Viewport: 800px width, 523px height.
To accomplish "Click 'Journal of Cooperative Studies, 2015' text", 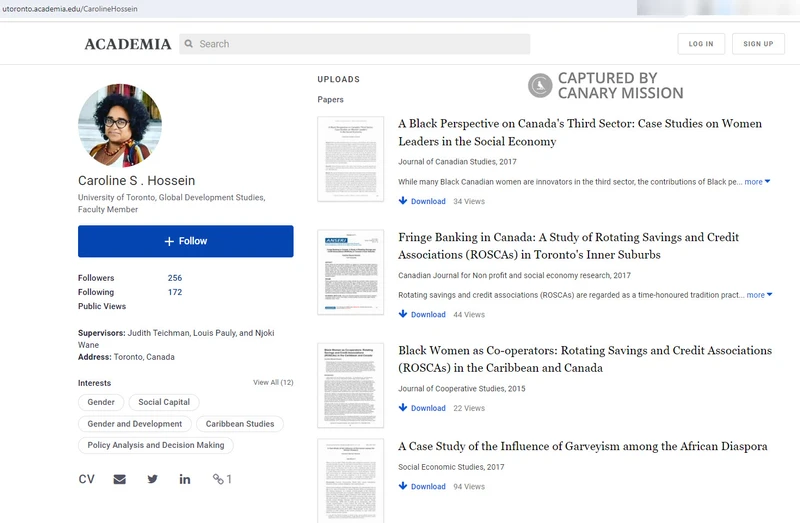I will coord(462,389).
